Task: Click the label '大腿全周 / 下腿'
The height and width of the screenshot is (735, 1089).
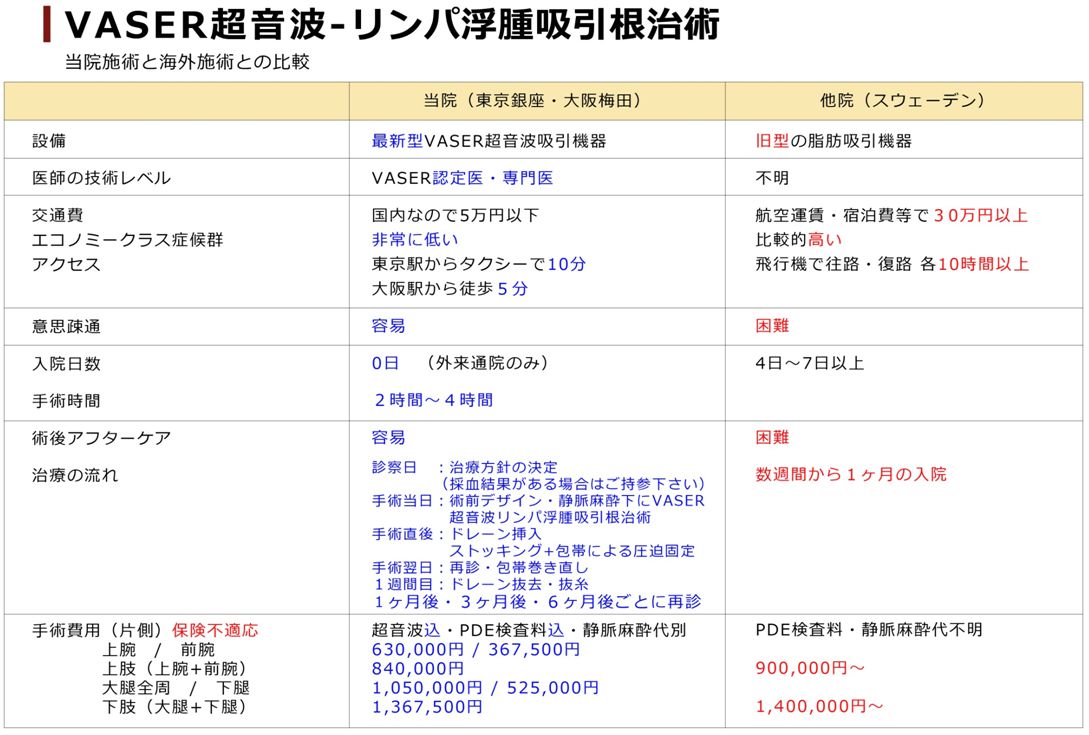Action: pyautogui.click(x=176, y=688)
